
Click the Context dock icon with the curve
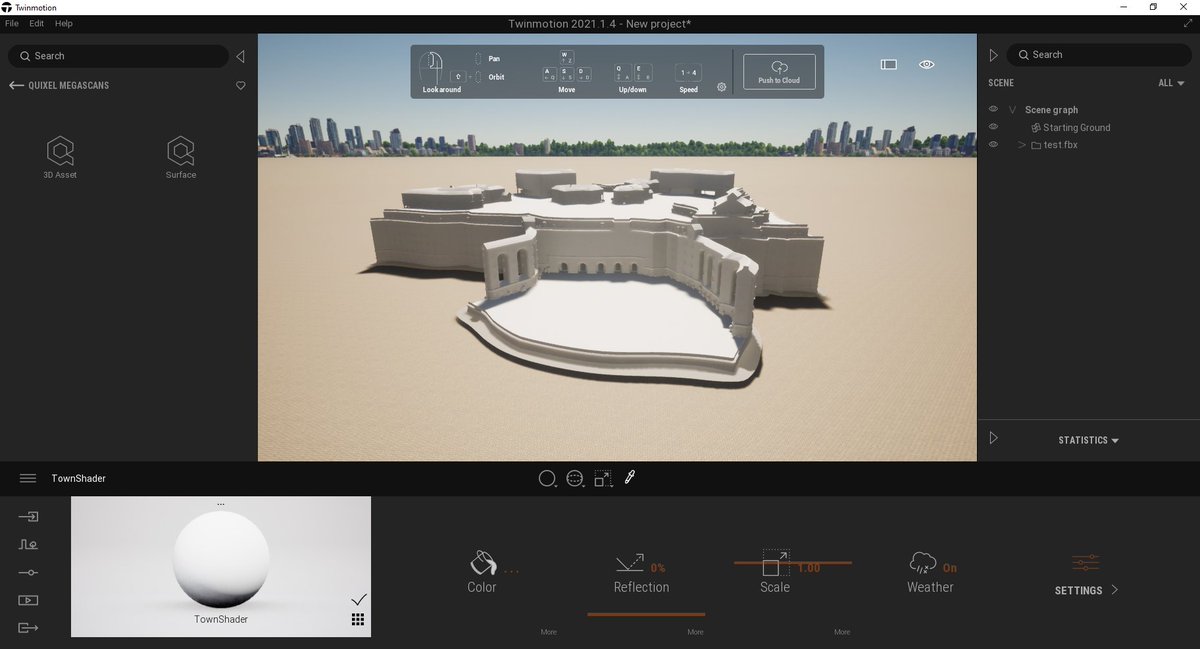click(x=28, y=545)
